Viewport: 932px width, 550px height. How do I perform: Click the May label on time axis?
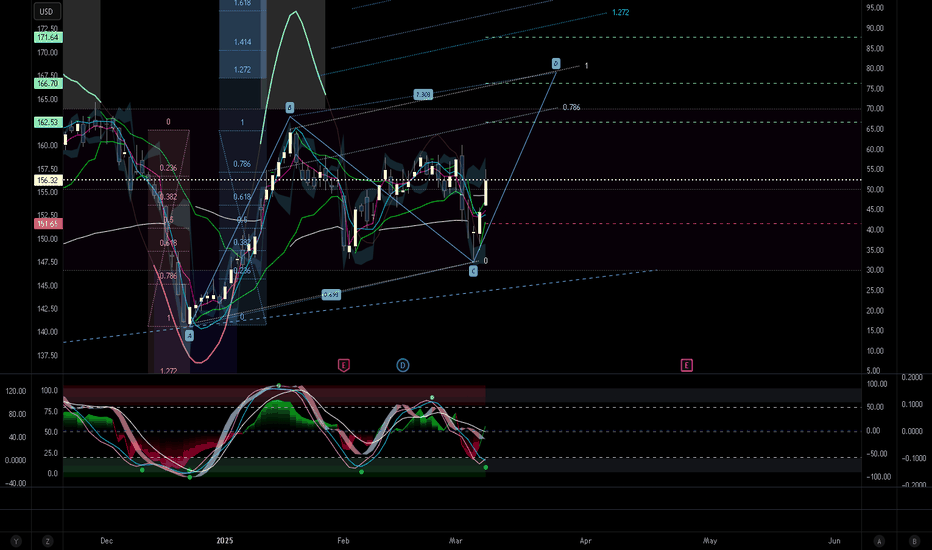[710, 541]
